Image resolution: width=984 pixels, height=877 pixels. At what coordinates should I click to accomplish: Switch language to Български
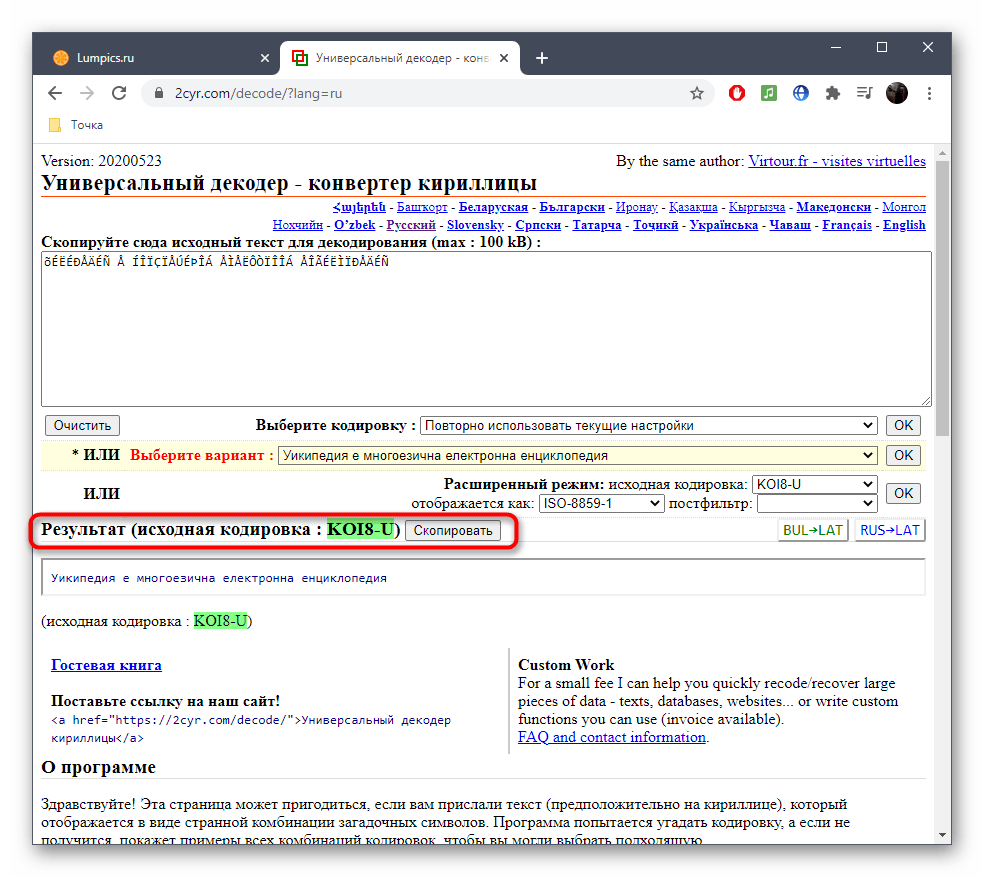click(x=572, y=207)
